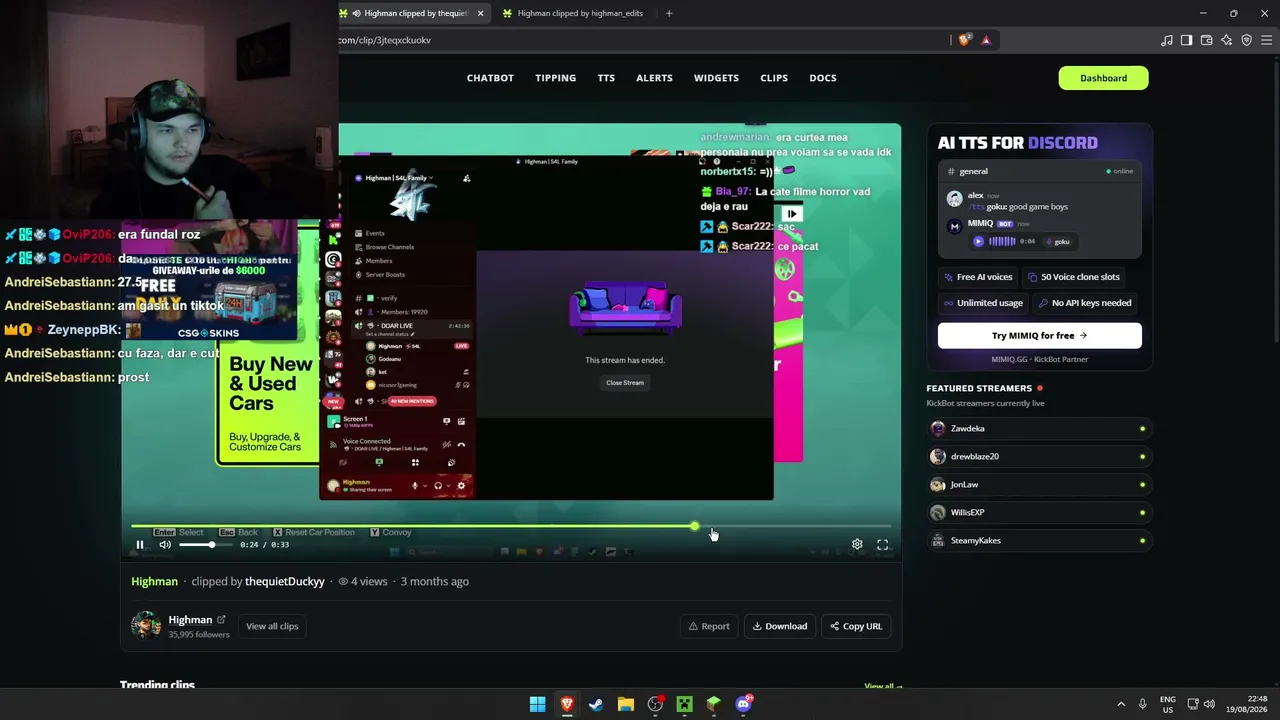
Task: Open the DOCS nav link
Action: click(x=823, y=78)
